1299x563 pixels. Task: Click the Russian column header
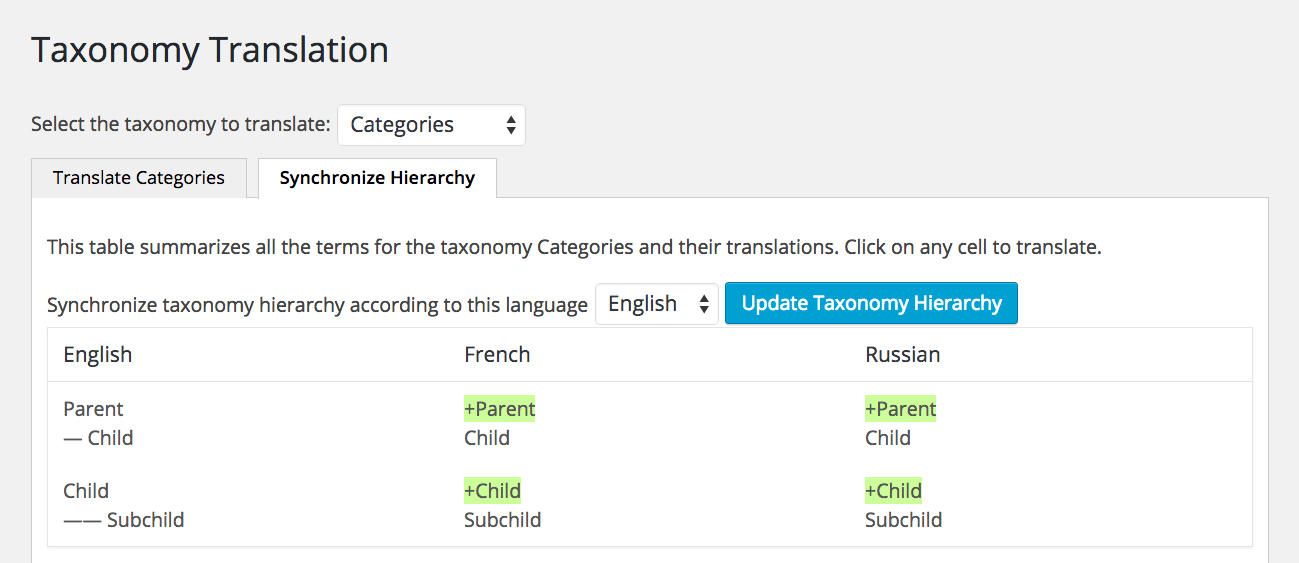pyautogui.click(x=903, y=355)
